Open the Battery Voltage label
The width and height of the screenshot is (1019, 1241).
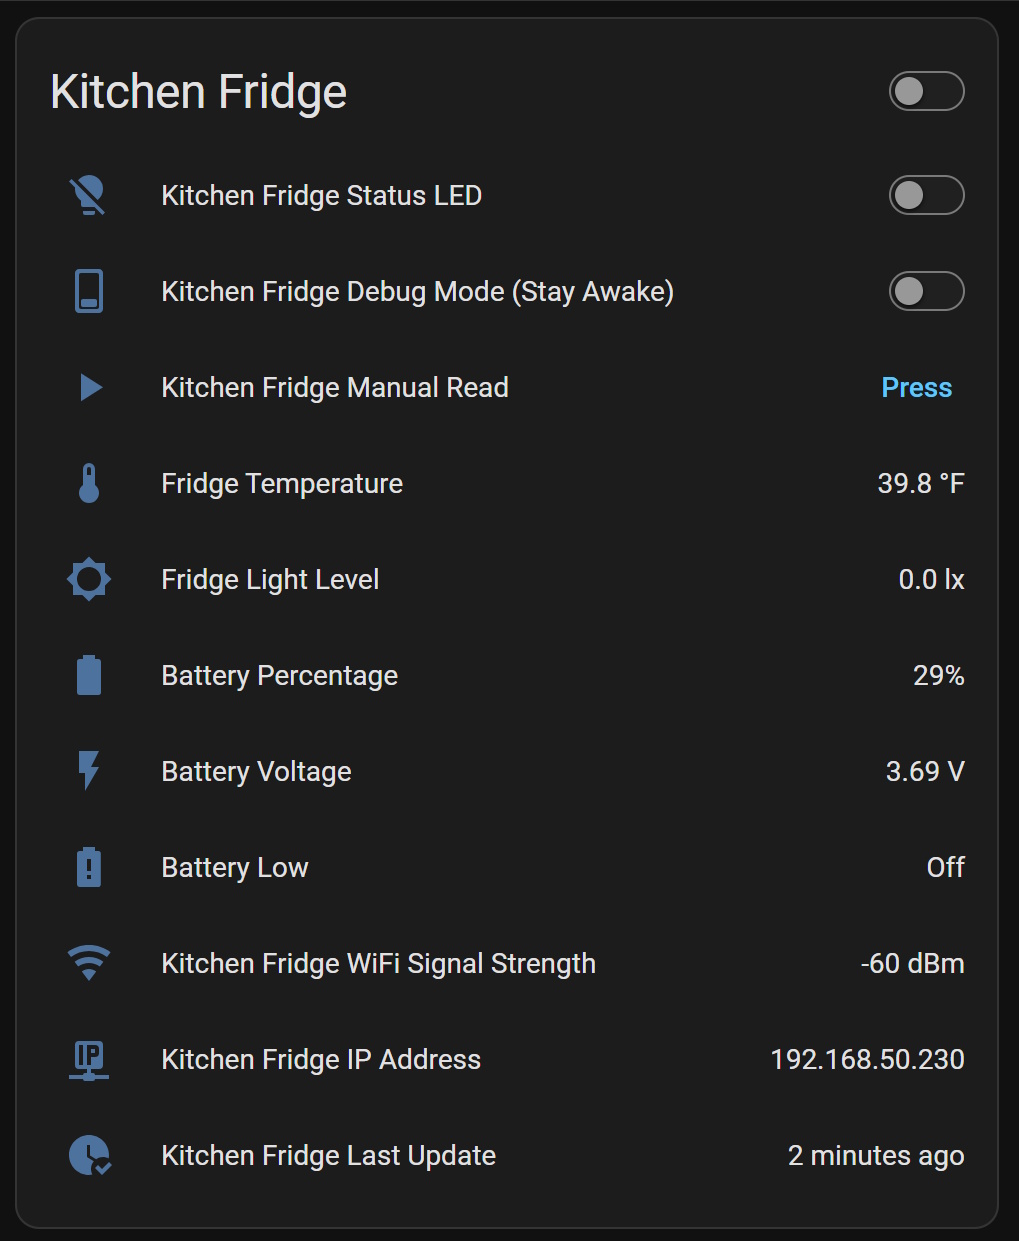click(257, 771)
